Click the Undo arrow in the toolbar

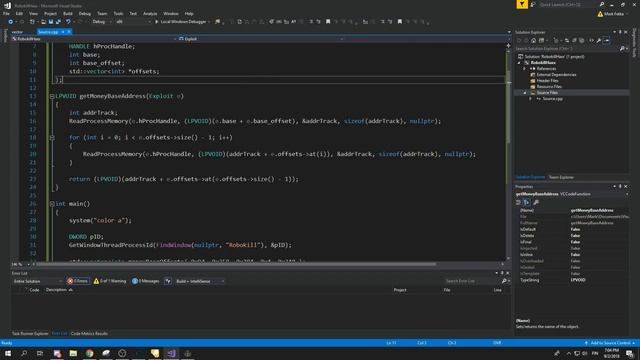68,22
